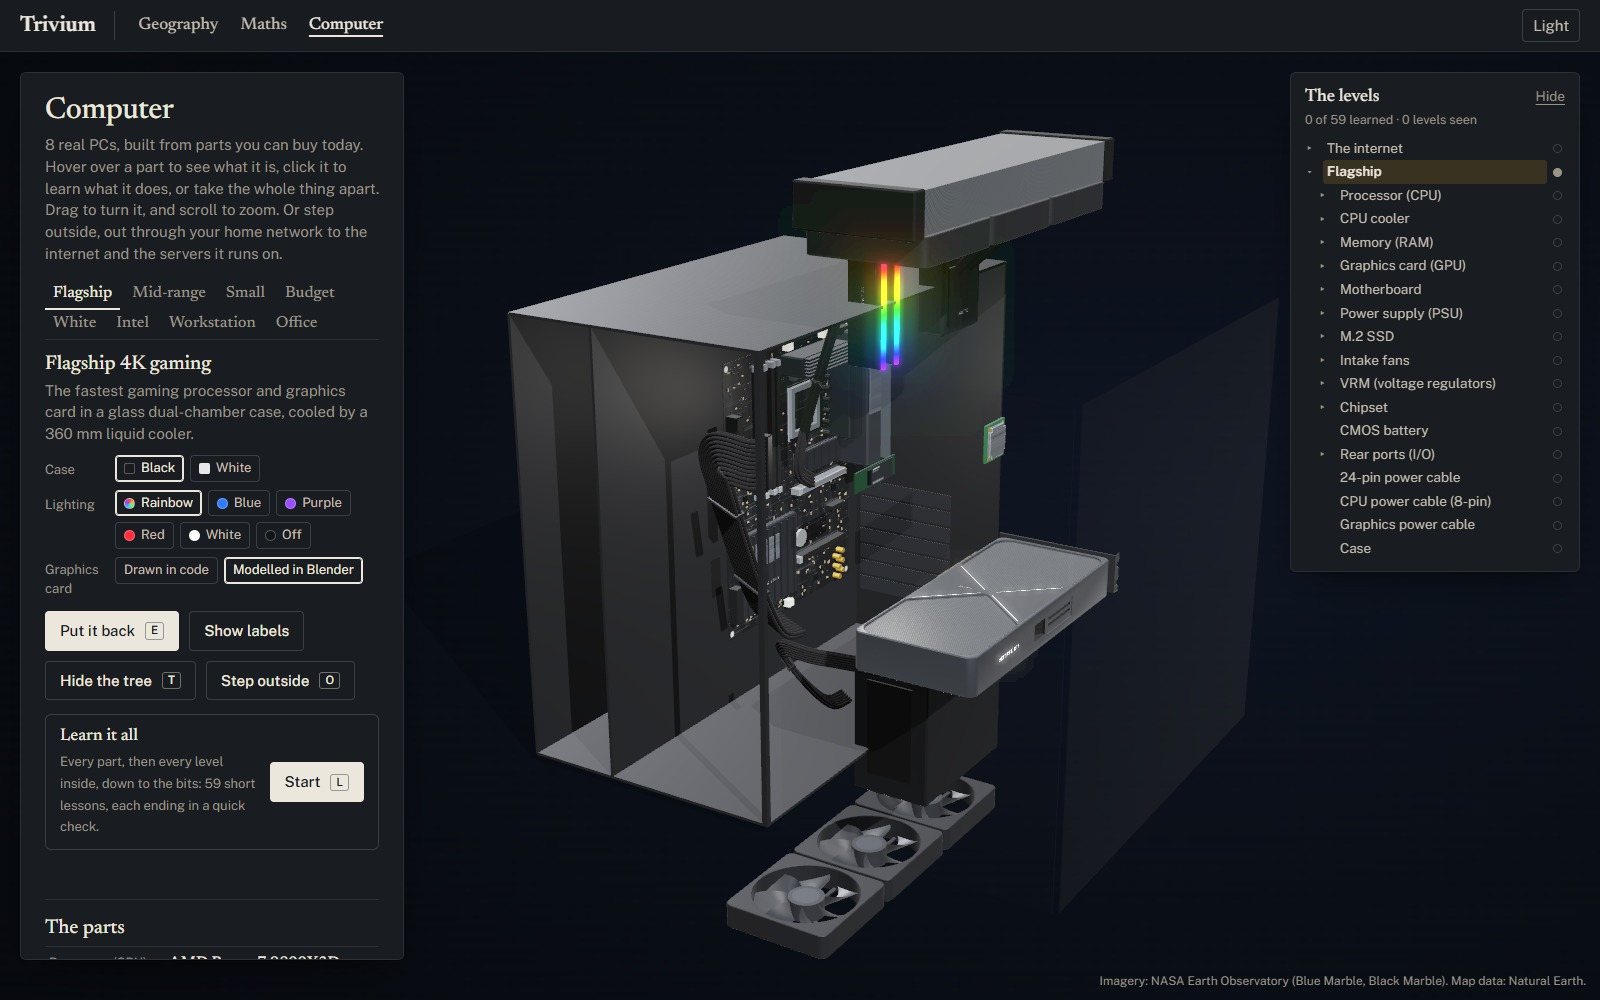The image size is (1600, 1000).
Task: Switch to Light theme
Action: point(1551,26)
